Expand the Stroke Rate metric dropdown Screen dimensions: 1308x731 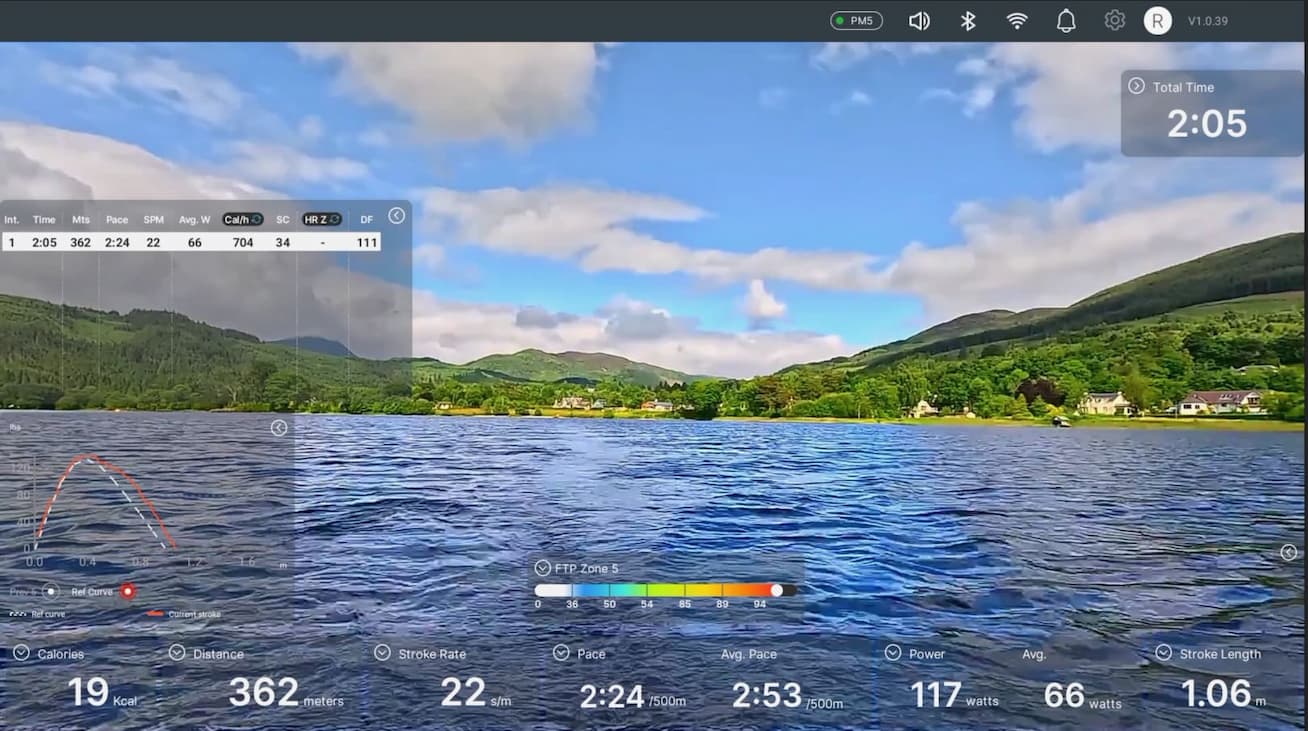[x=382, y=653]
